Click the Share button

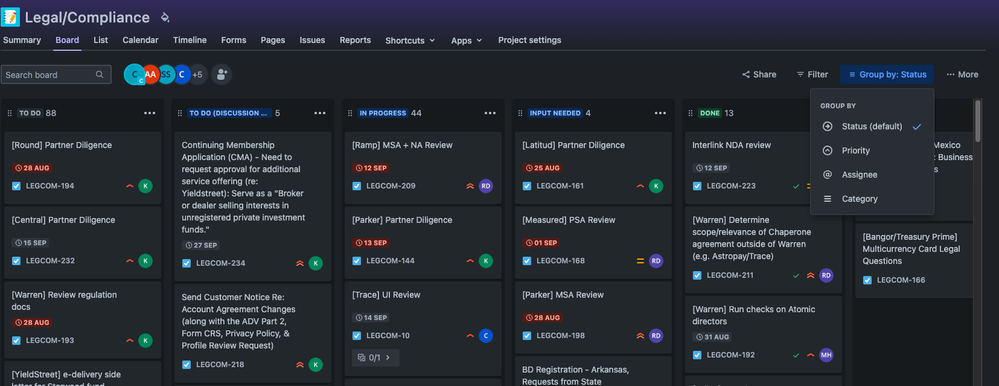[x=759, y=75]
